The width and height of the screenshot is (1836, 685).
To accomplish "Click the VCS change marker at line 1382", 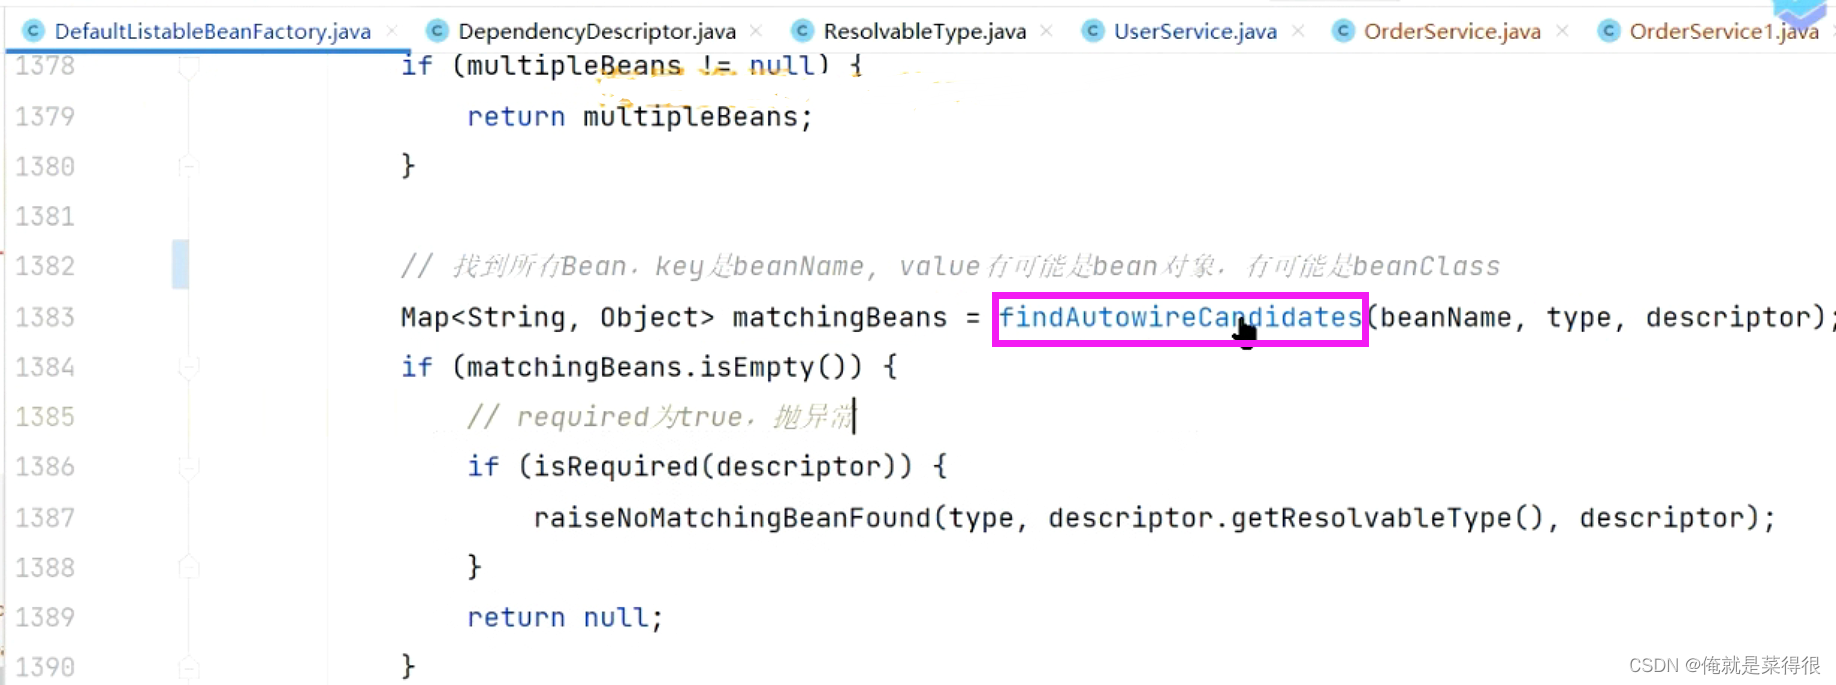I will click(x=180, y=265).
